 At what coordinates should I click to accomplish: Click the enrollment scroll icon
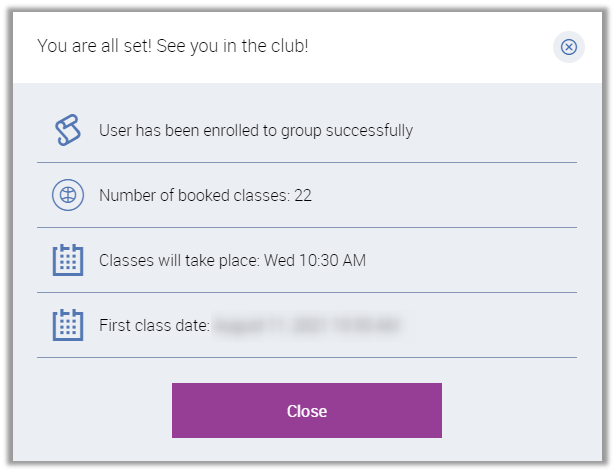click(67, 130)
